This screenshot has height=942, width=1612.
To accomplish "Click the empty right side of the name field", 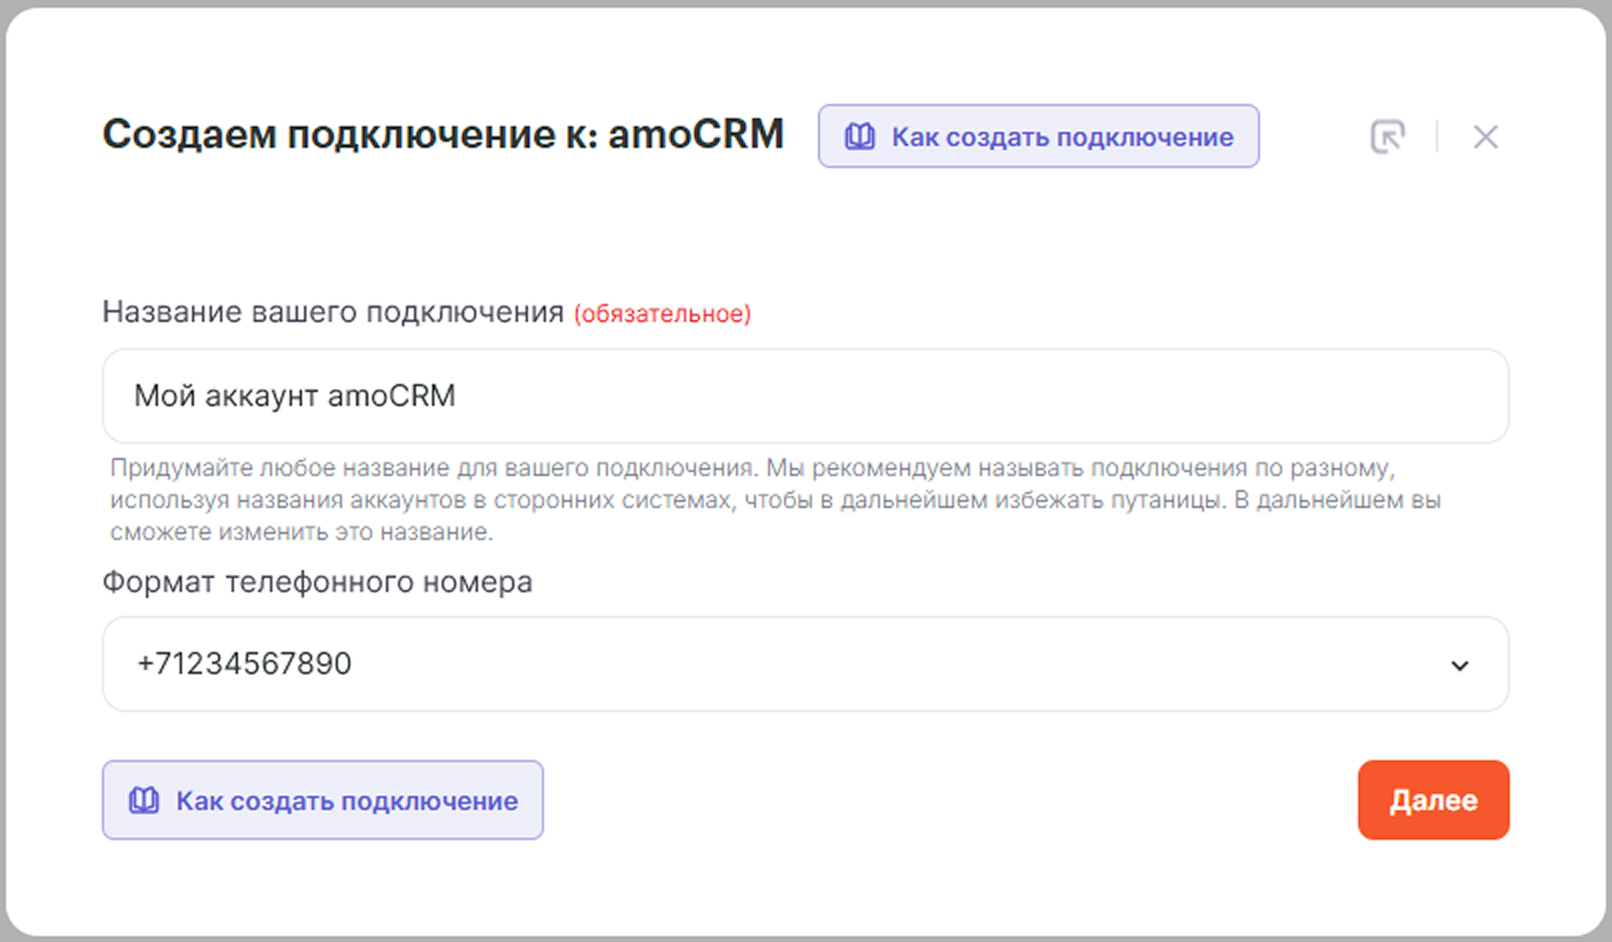I will [1200, 396].
